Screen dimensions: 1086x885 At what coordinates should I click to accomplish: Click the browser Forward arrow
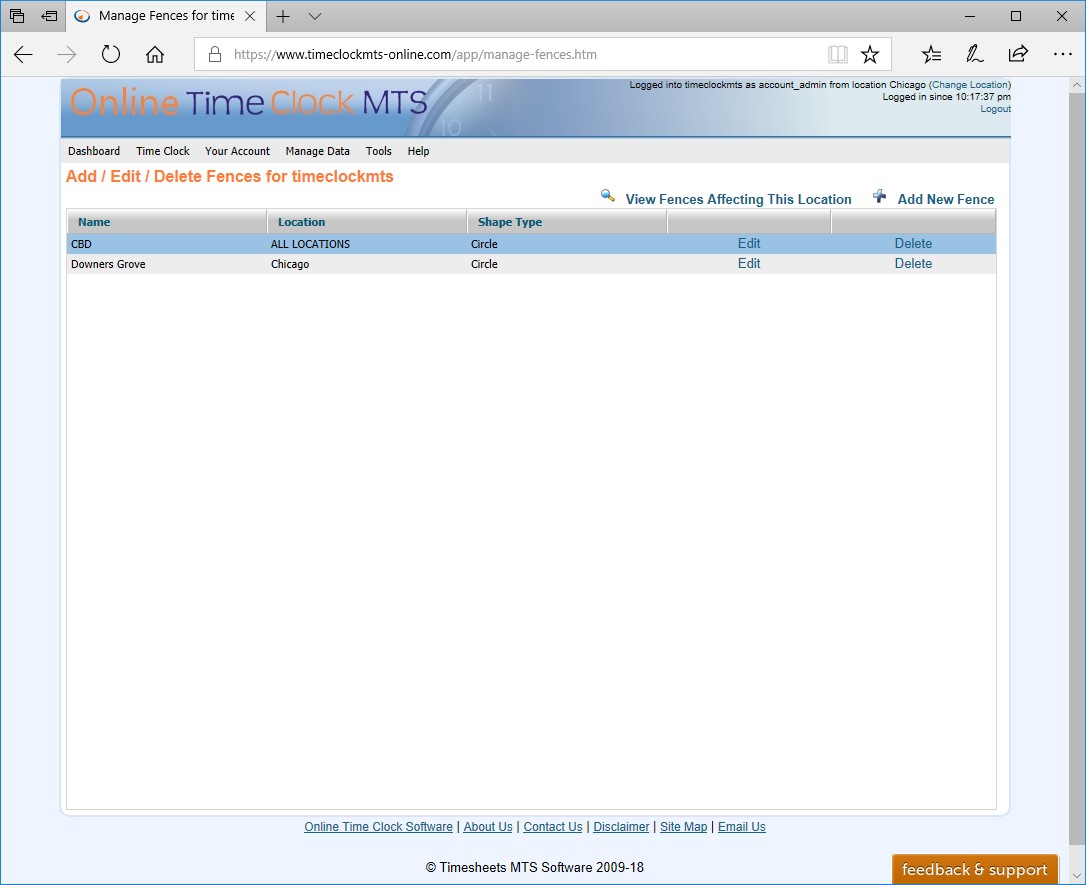66,55
